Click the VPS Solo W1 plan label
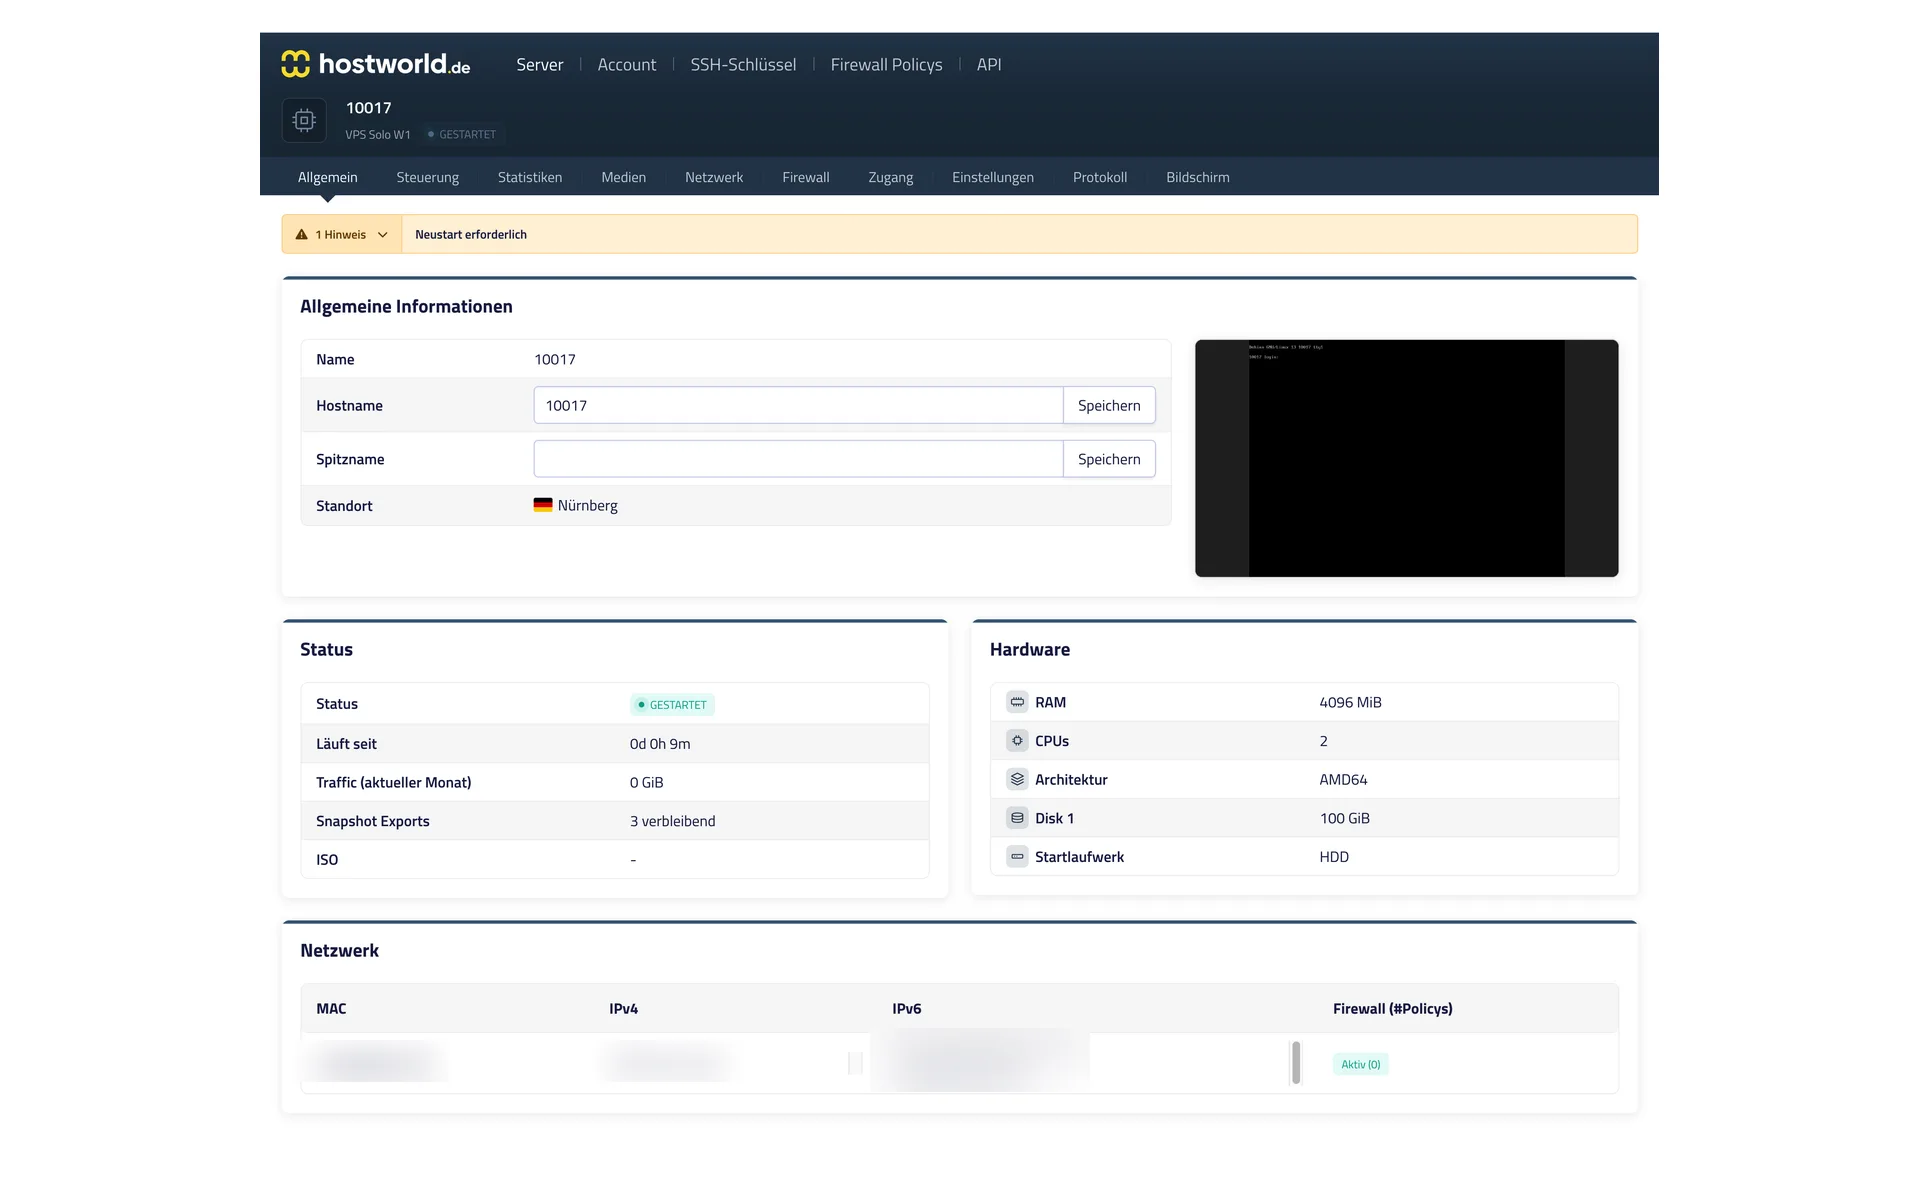The image size is (1920, 1200). (x=378, y=134)
